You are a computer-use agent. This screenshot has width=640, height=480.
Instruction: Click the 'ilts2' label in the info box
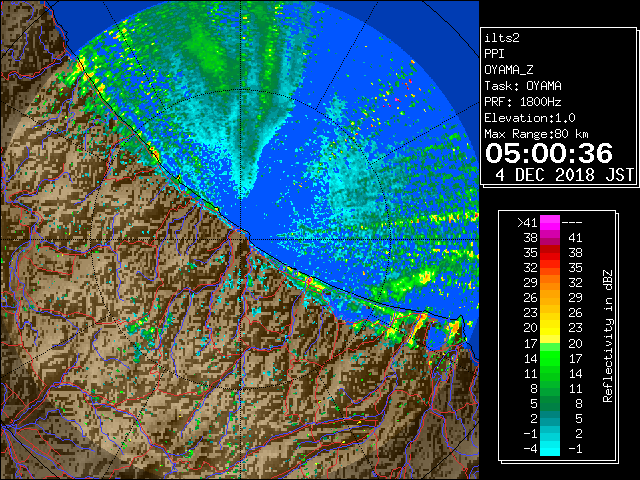click(x=502, y=38)
